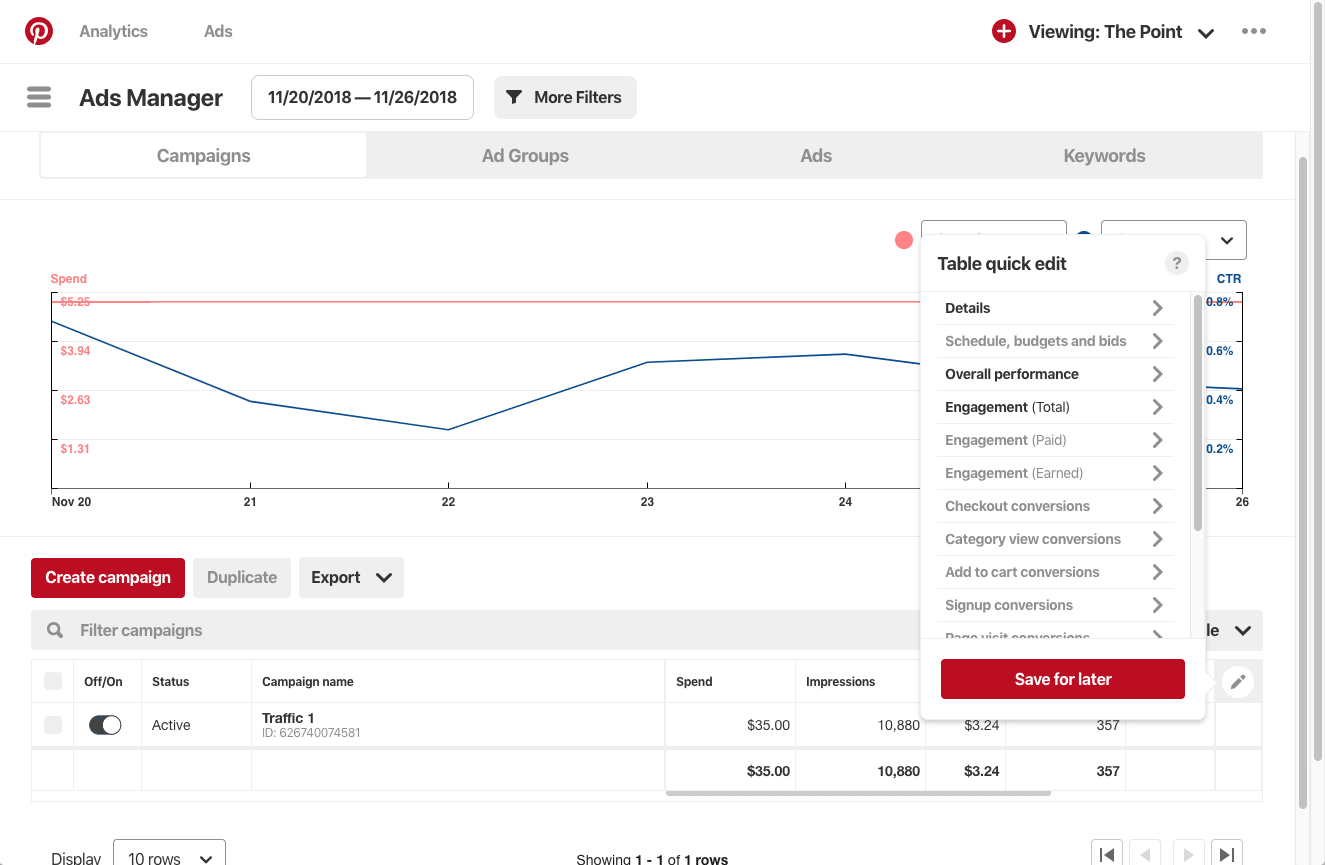This screenshot has width=1325, height=865.
Task: Switch to the Campaigns tab
Action: click(203, 156)
